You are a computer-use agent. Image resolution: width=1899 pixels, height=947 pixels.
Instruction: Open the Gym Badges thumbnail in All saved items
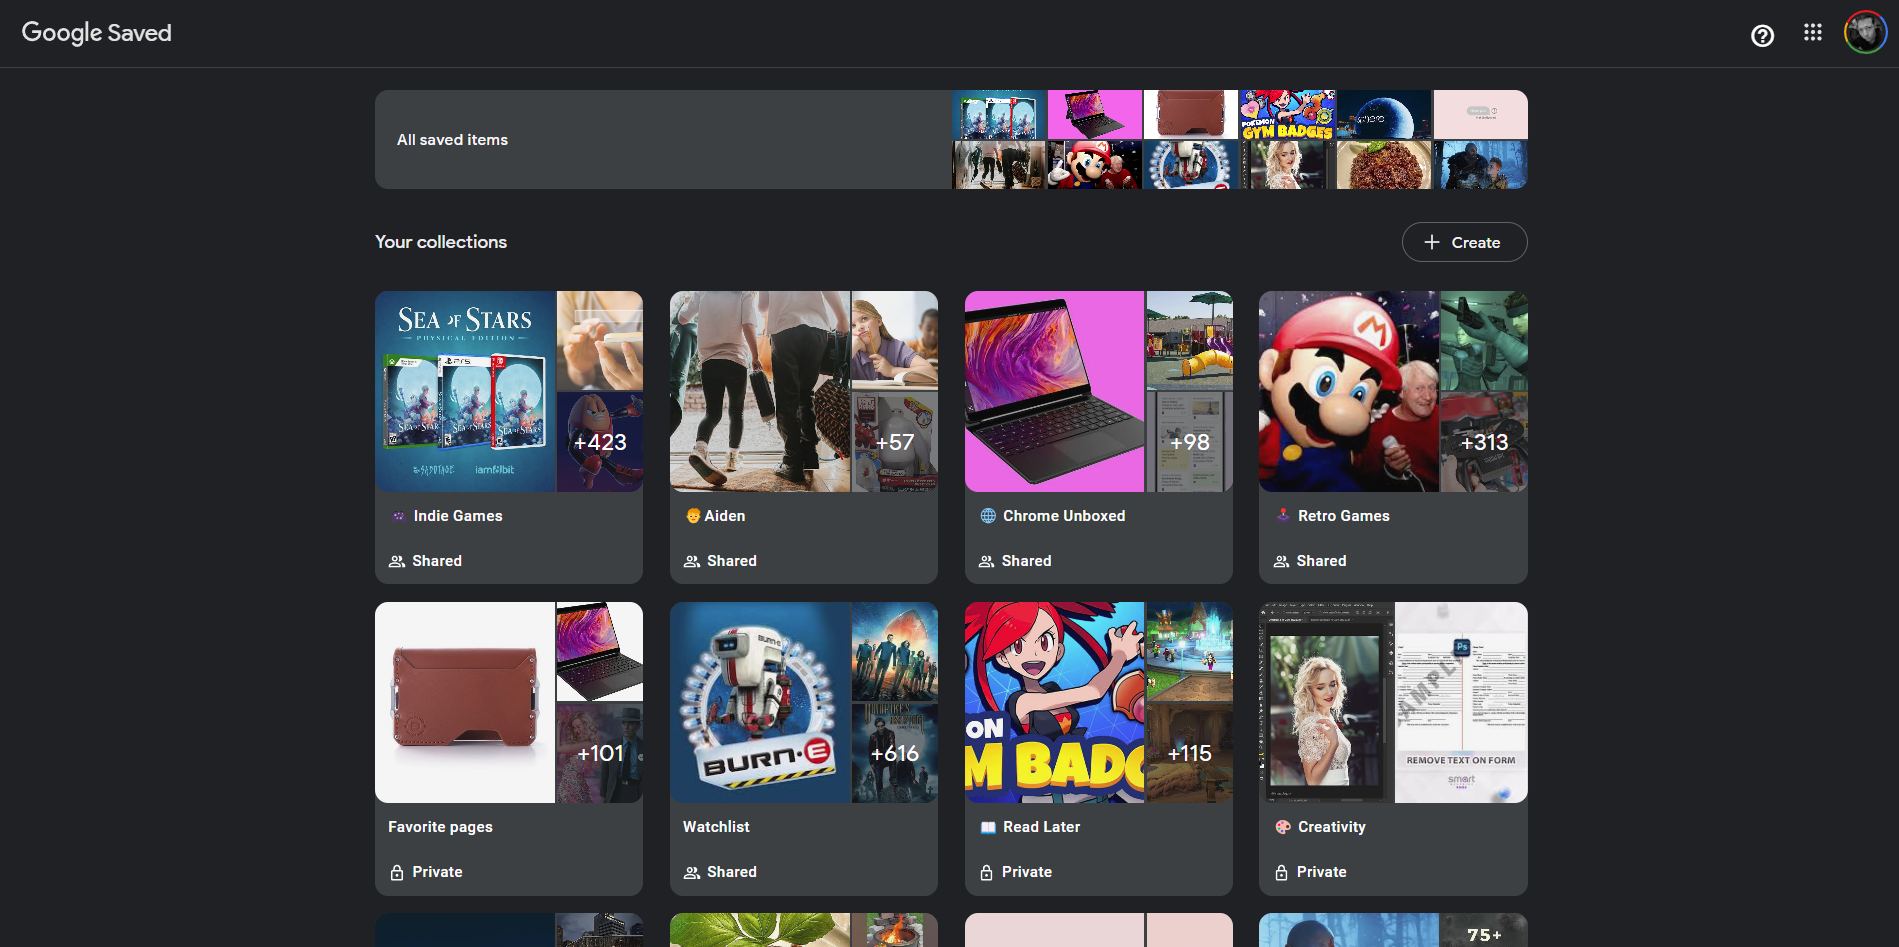tap(1287, 114)
